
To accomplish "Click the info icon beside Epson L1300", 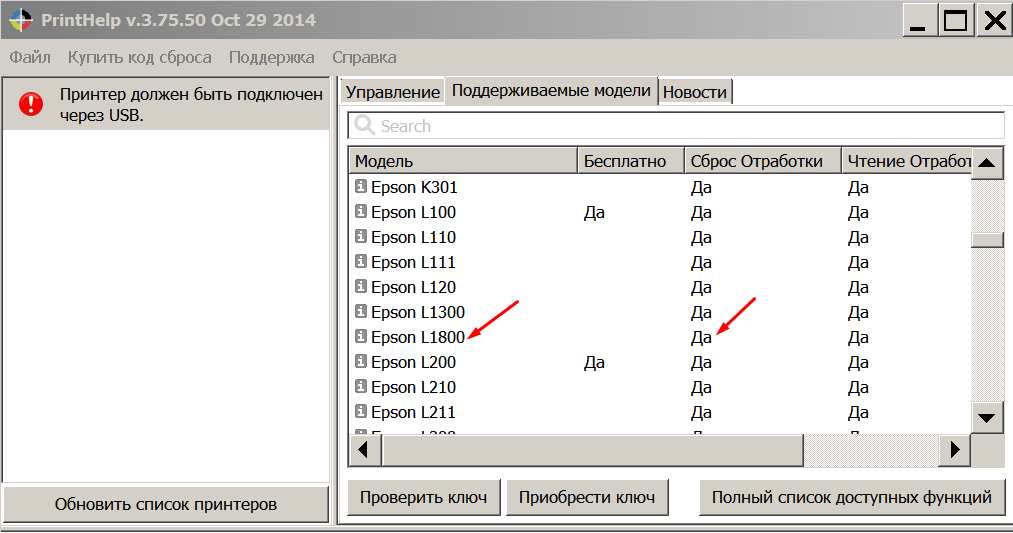I will click(x=360, y=311).
